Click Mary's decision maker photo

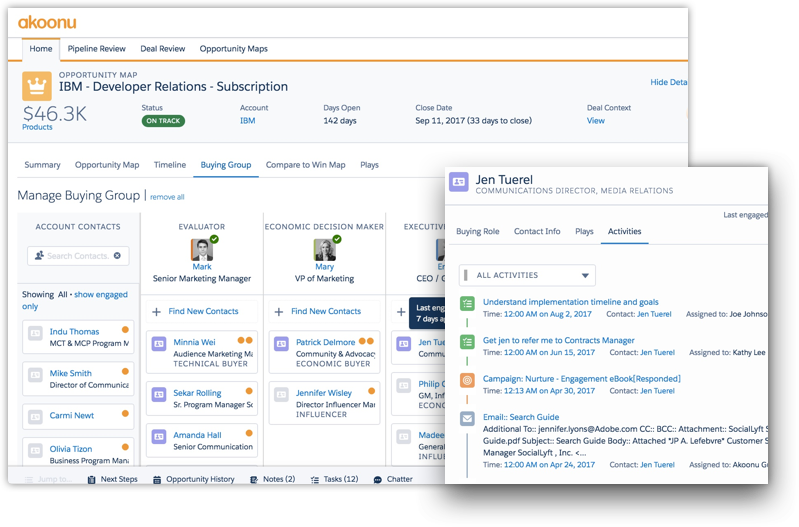pyautogui.click(x=325, y=250)
